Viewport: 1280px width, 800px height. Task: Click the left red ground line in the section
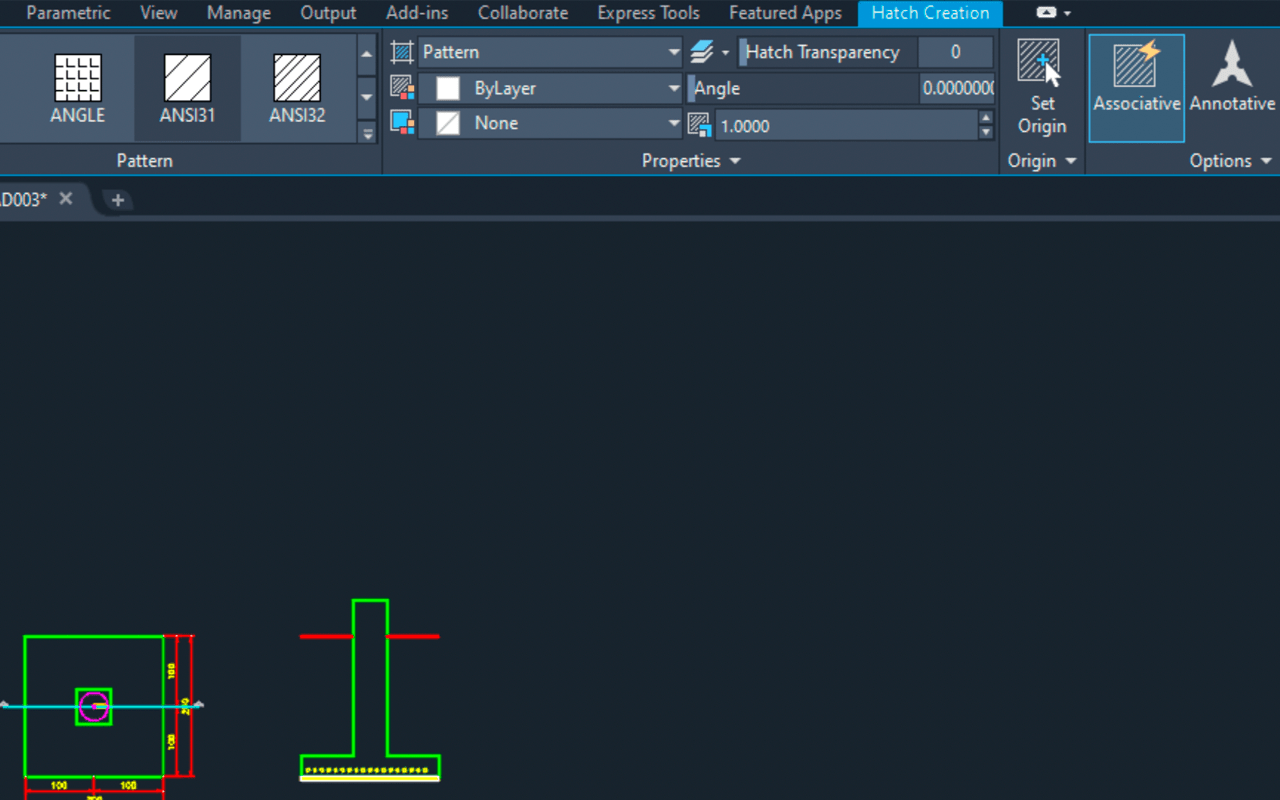click(x=327, y=636)
